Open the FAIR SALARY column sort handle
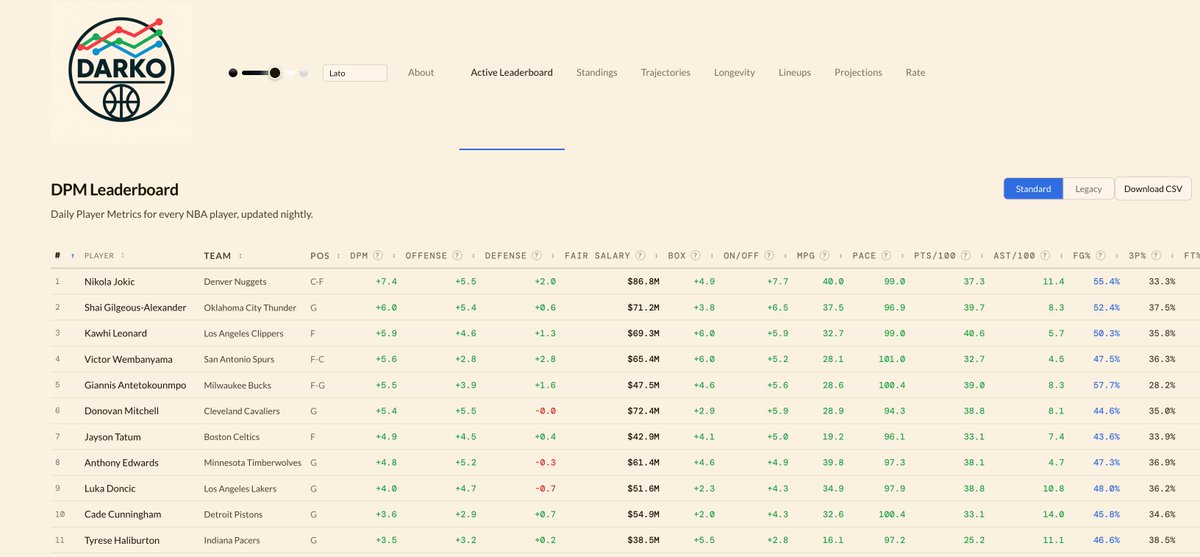Viewport: 1200px width, 557px height. (656, 256)
